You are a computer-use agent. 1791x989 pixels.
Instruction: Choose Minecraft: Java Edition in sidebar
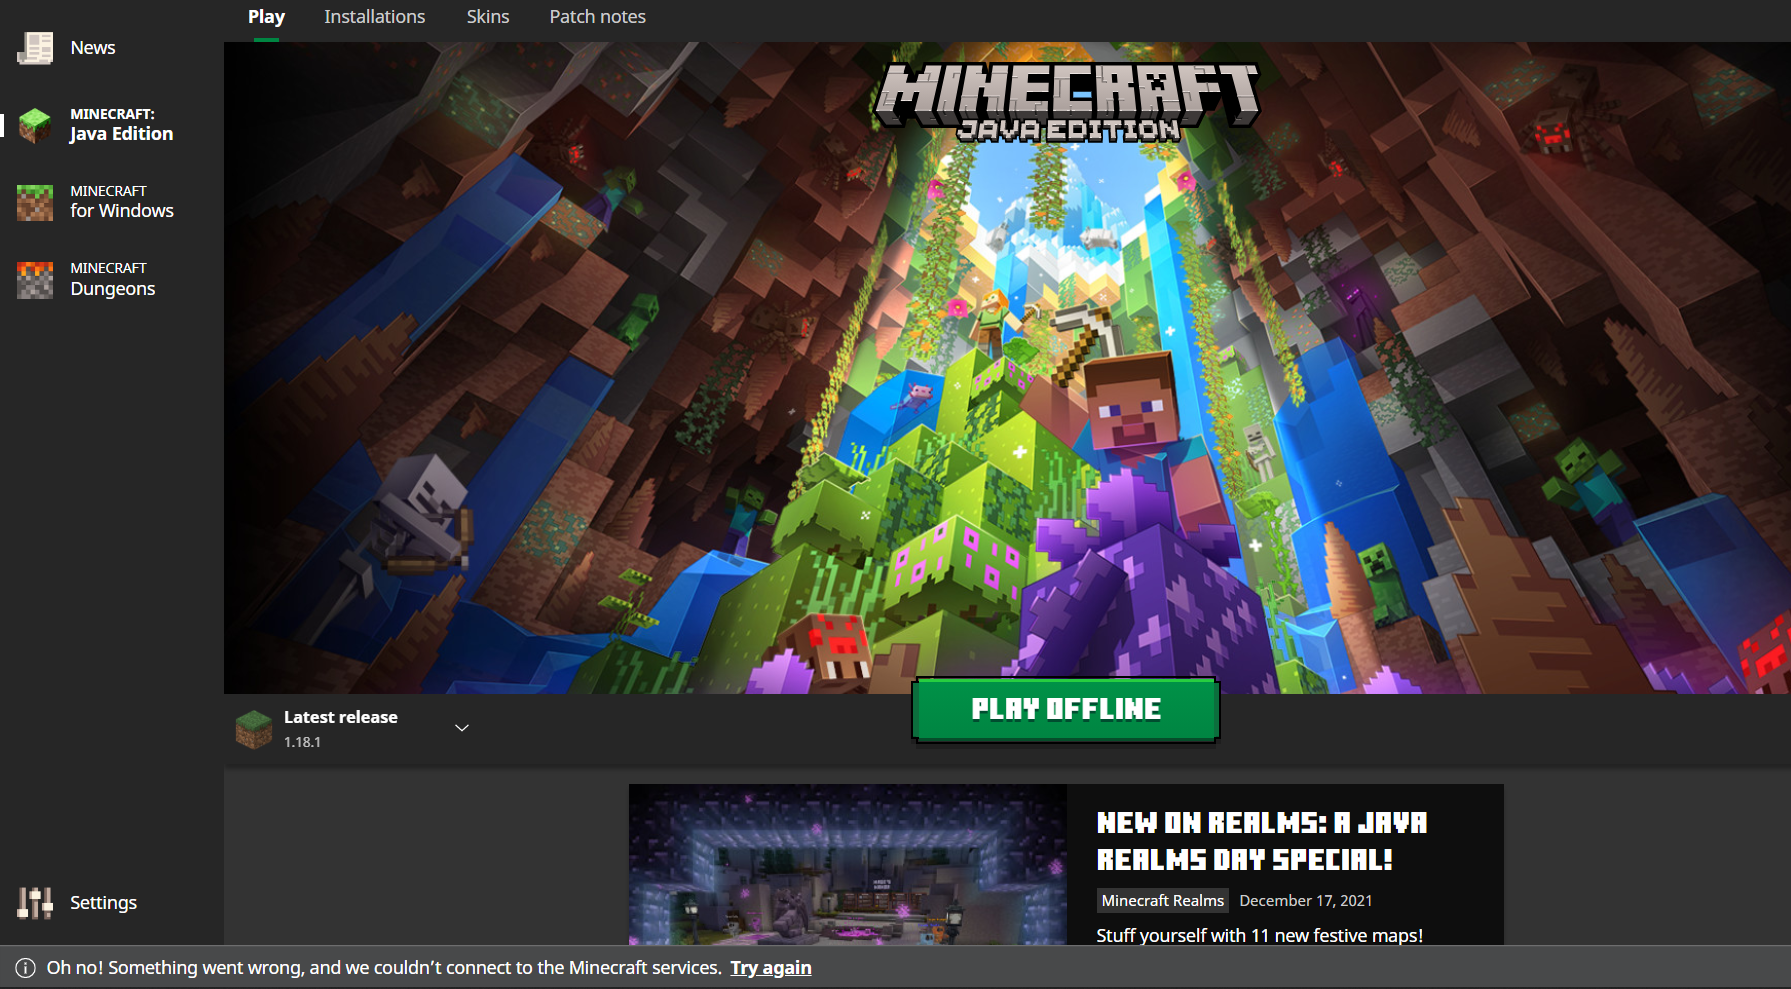point(112,125)
